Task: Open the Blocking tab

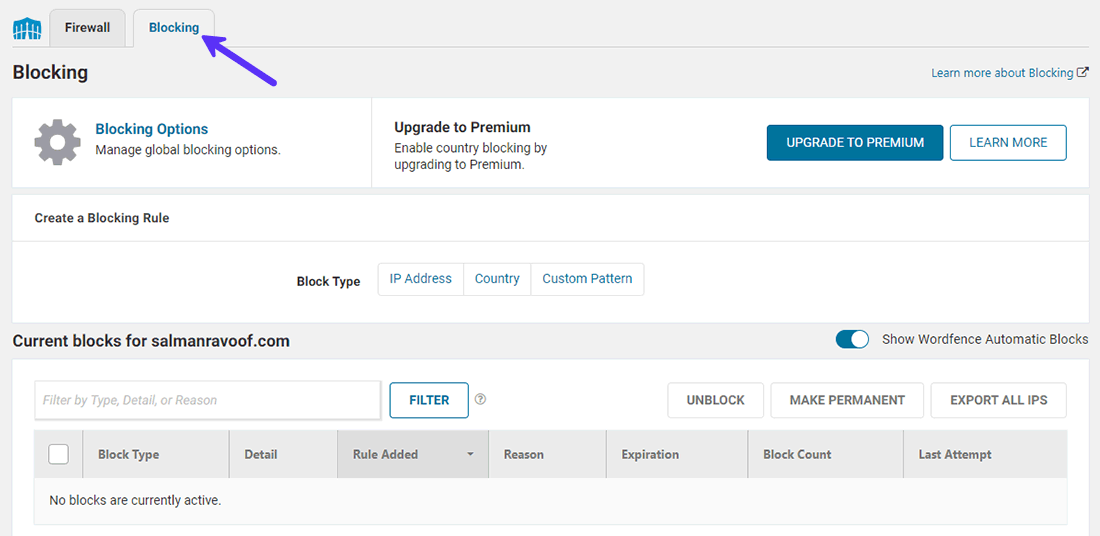Action: pyautogui.click(x=174, y=28)
